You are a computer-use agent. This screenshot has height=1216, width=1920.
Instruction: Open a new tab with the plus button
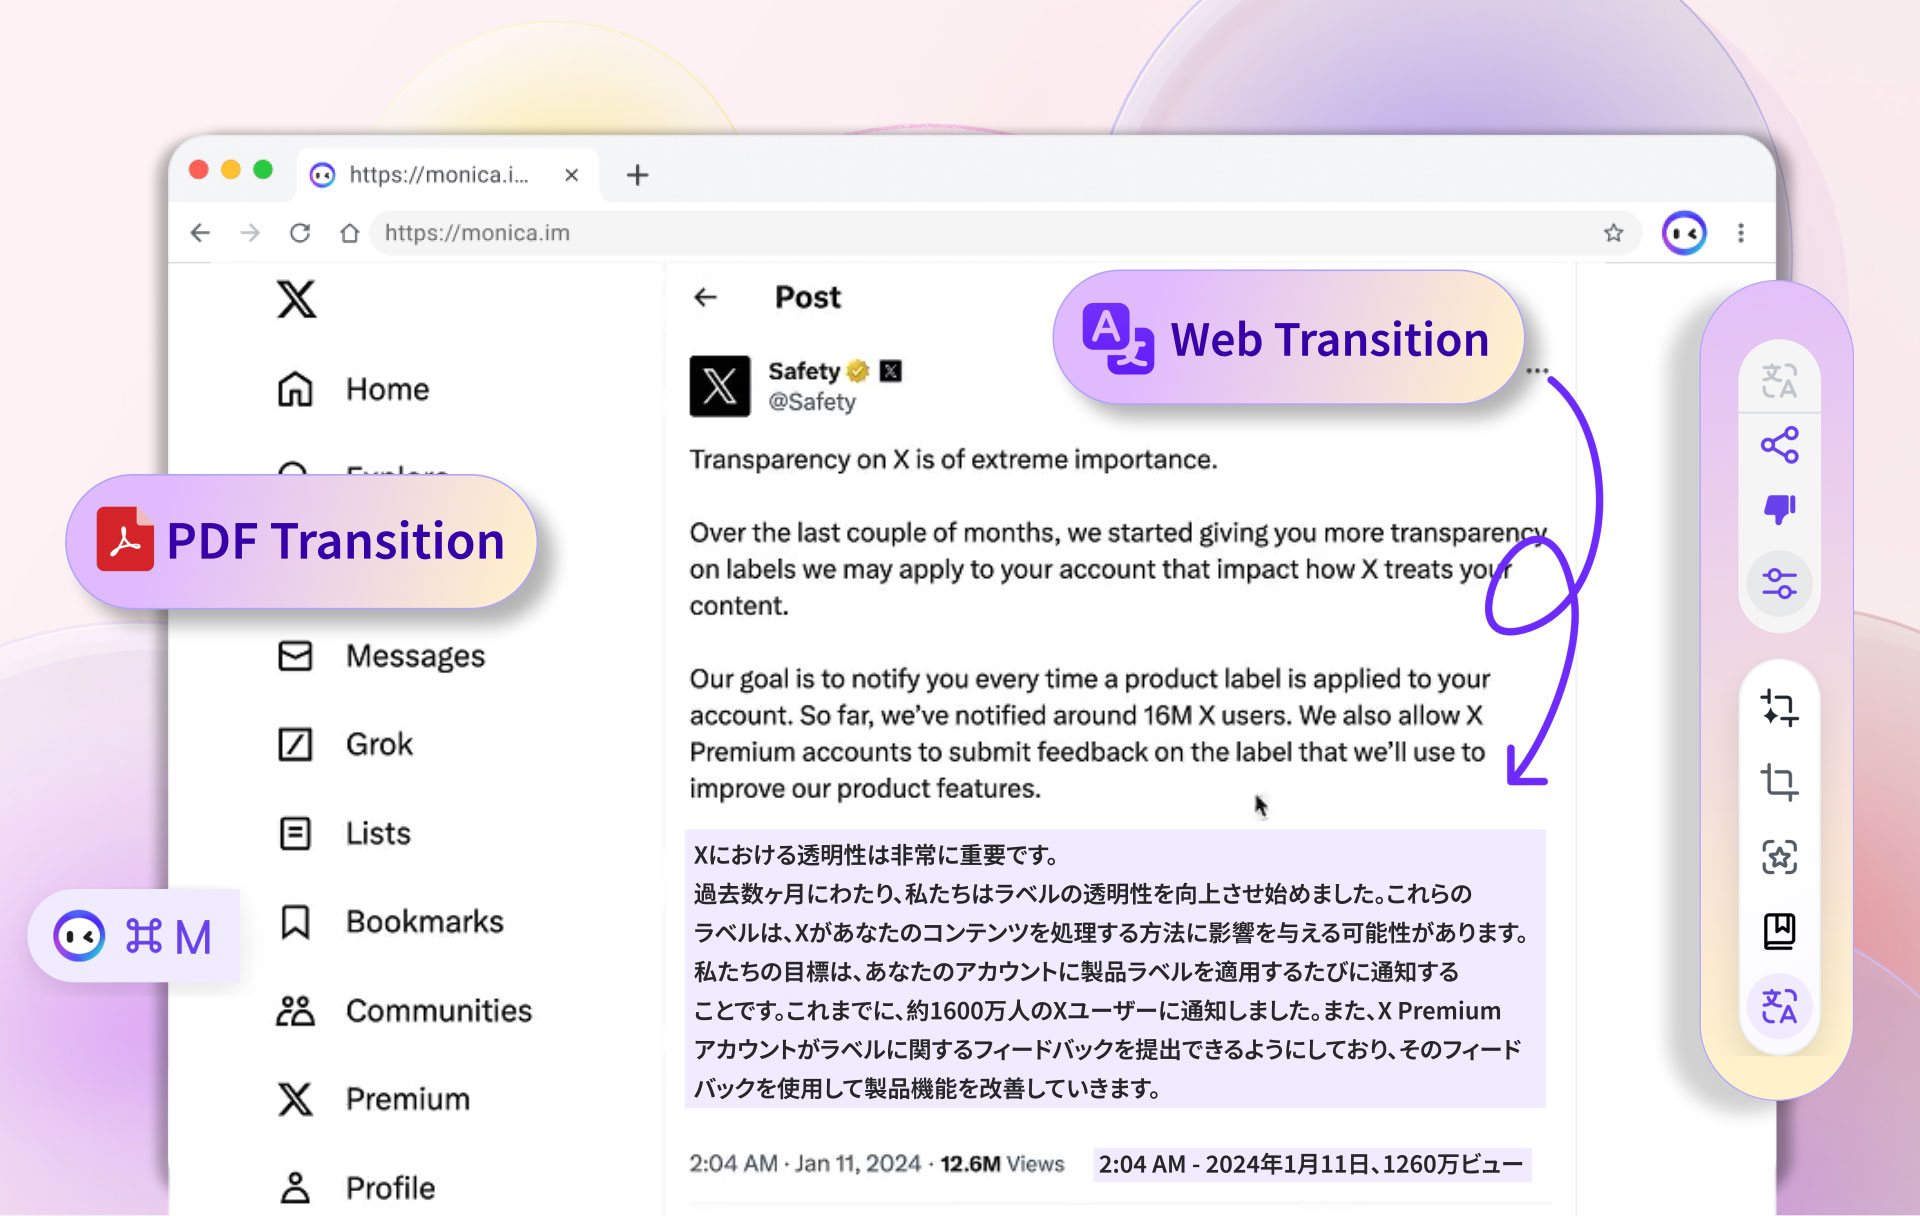[x=637, y=173]
